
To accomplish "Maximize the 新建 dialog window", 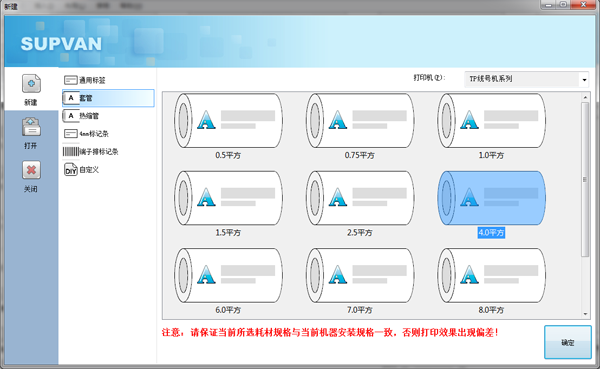I will click(x=563, y=5).
